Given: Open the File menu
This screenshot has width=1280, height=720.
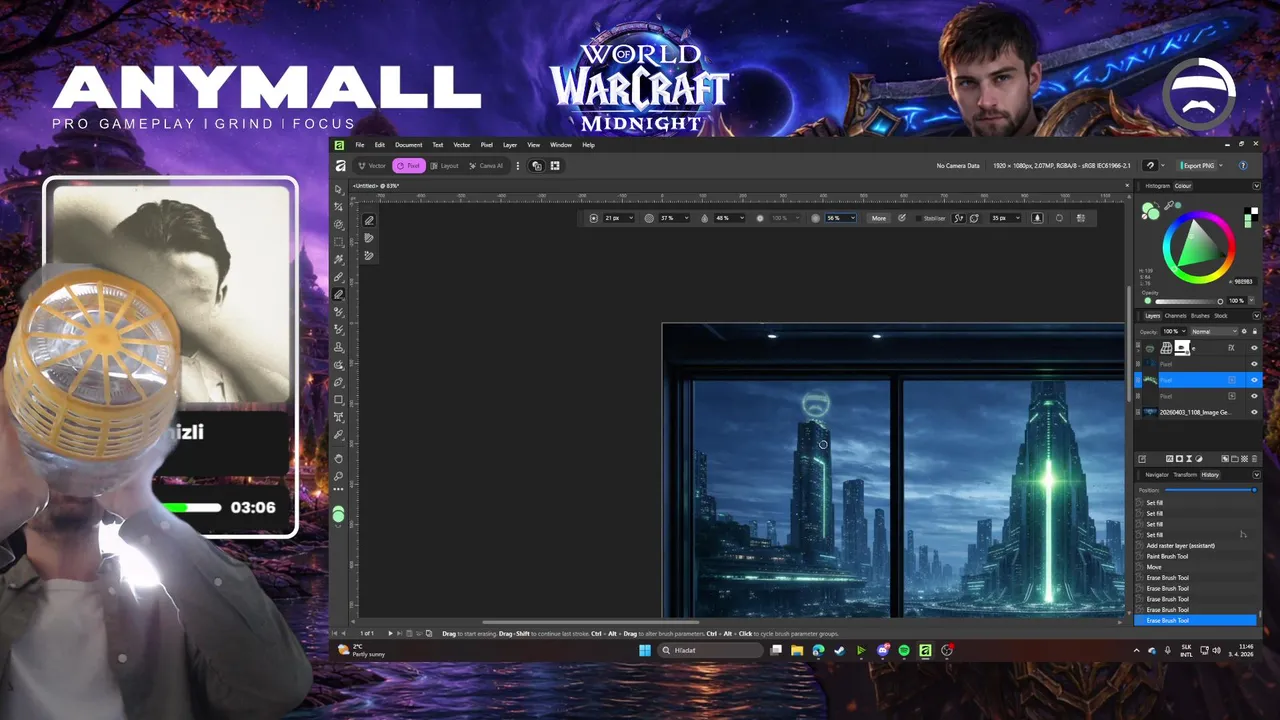Looking at the screenshot, I should [360, 145].
